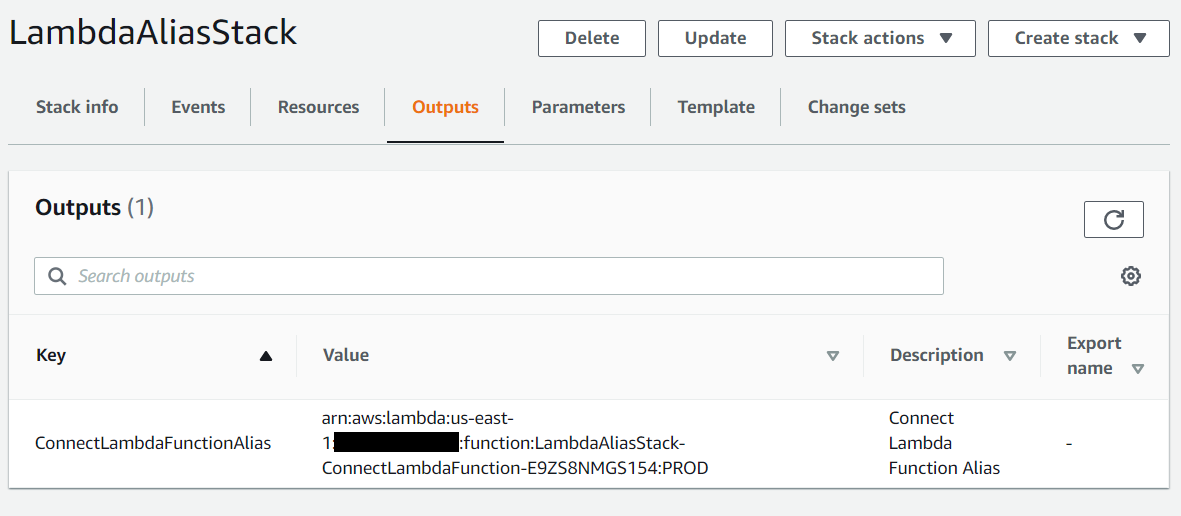Viewport: 1181px width, 516px height.
Task: Click the Key column header
Action: tap(50, 356)
